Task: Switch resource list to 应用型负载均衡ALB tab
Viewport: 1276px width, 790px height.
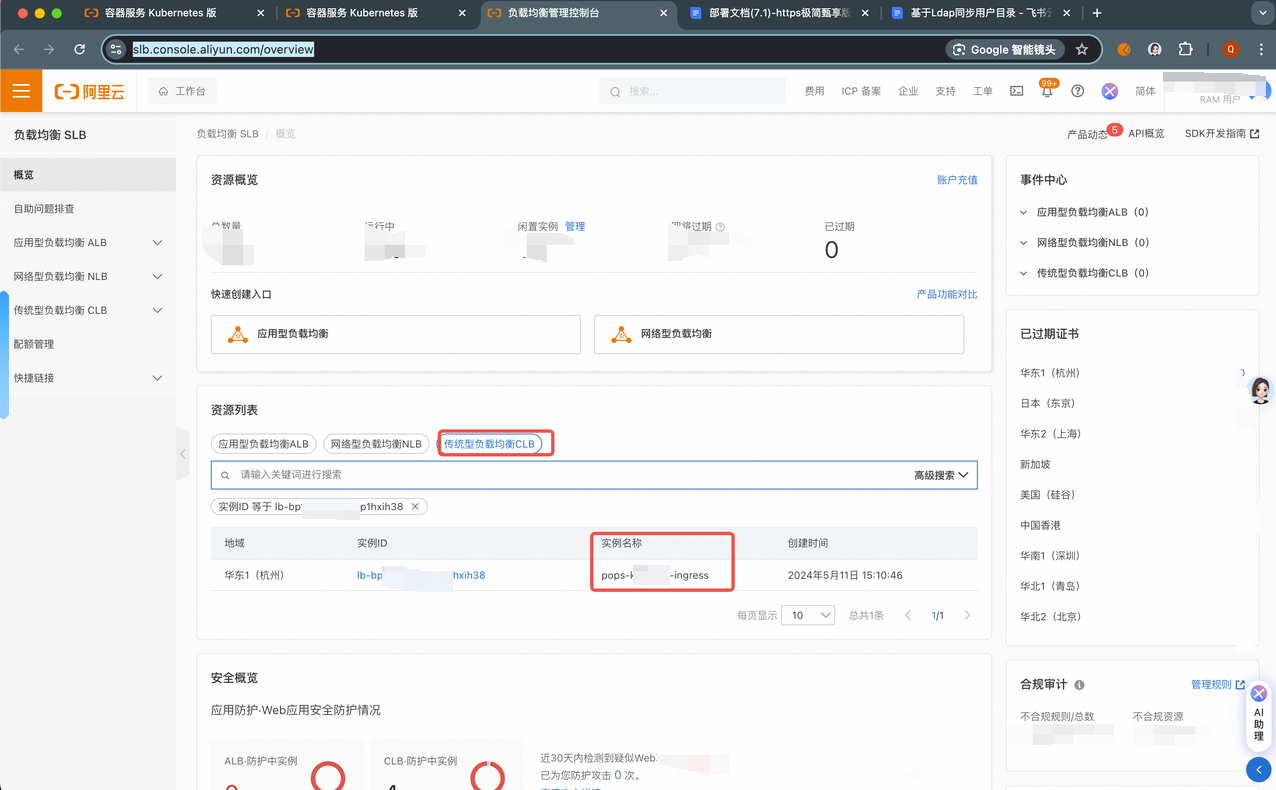Action: [264, 444]
